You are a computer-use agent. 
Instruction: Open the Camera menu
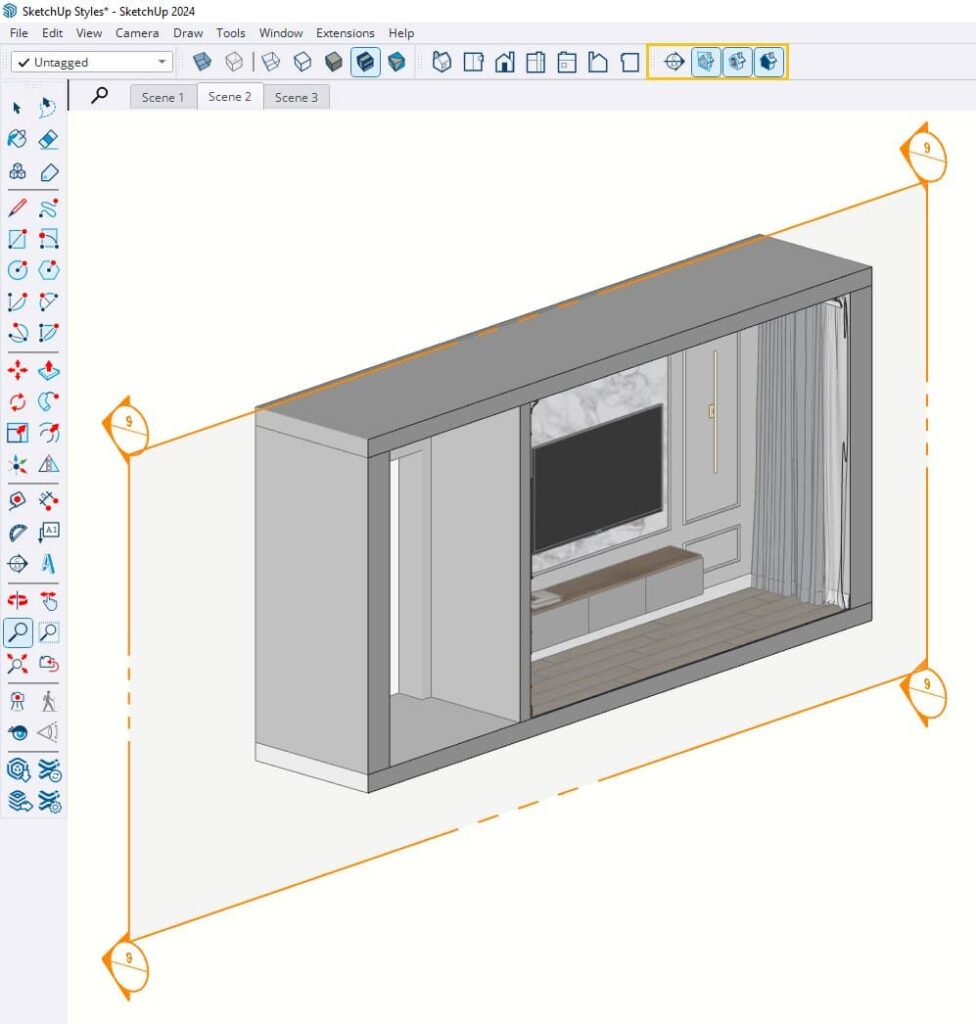pyautogui.click(x=137, y=33)
